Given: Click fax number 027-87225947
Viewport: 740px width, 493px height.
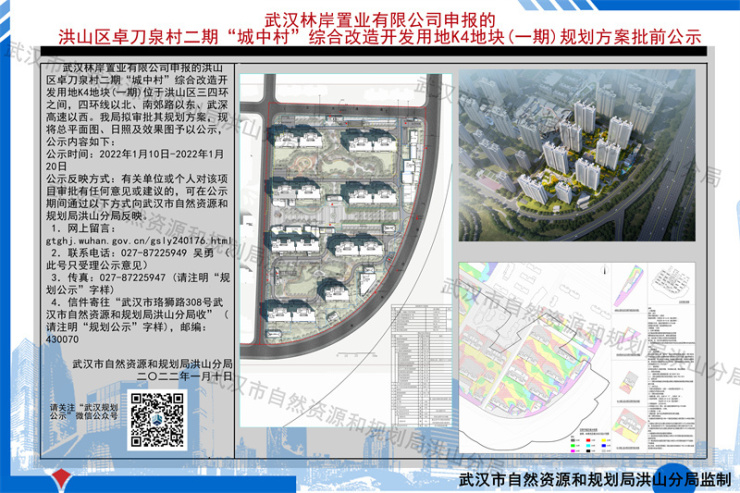Looking at the screenshot, I should point(133,277).
